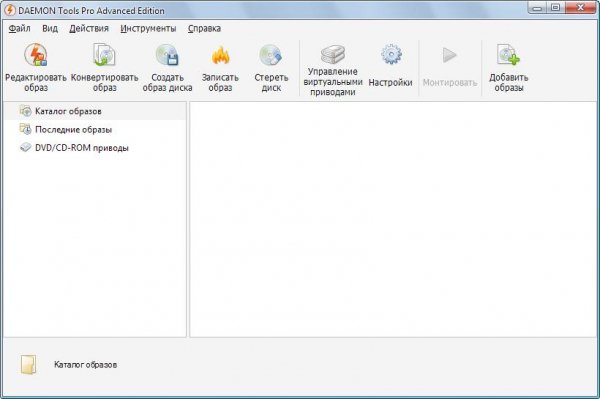Click the Каталог образов tree icon

26,111
